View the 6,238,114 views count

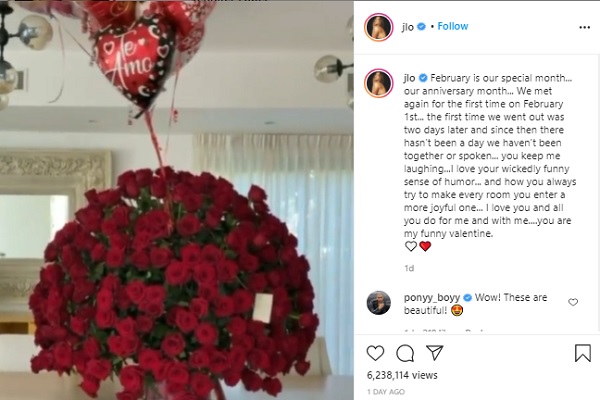point(402,375)
